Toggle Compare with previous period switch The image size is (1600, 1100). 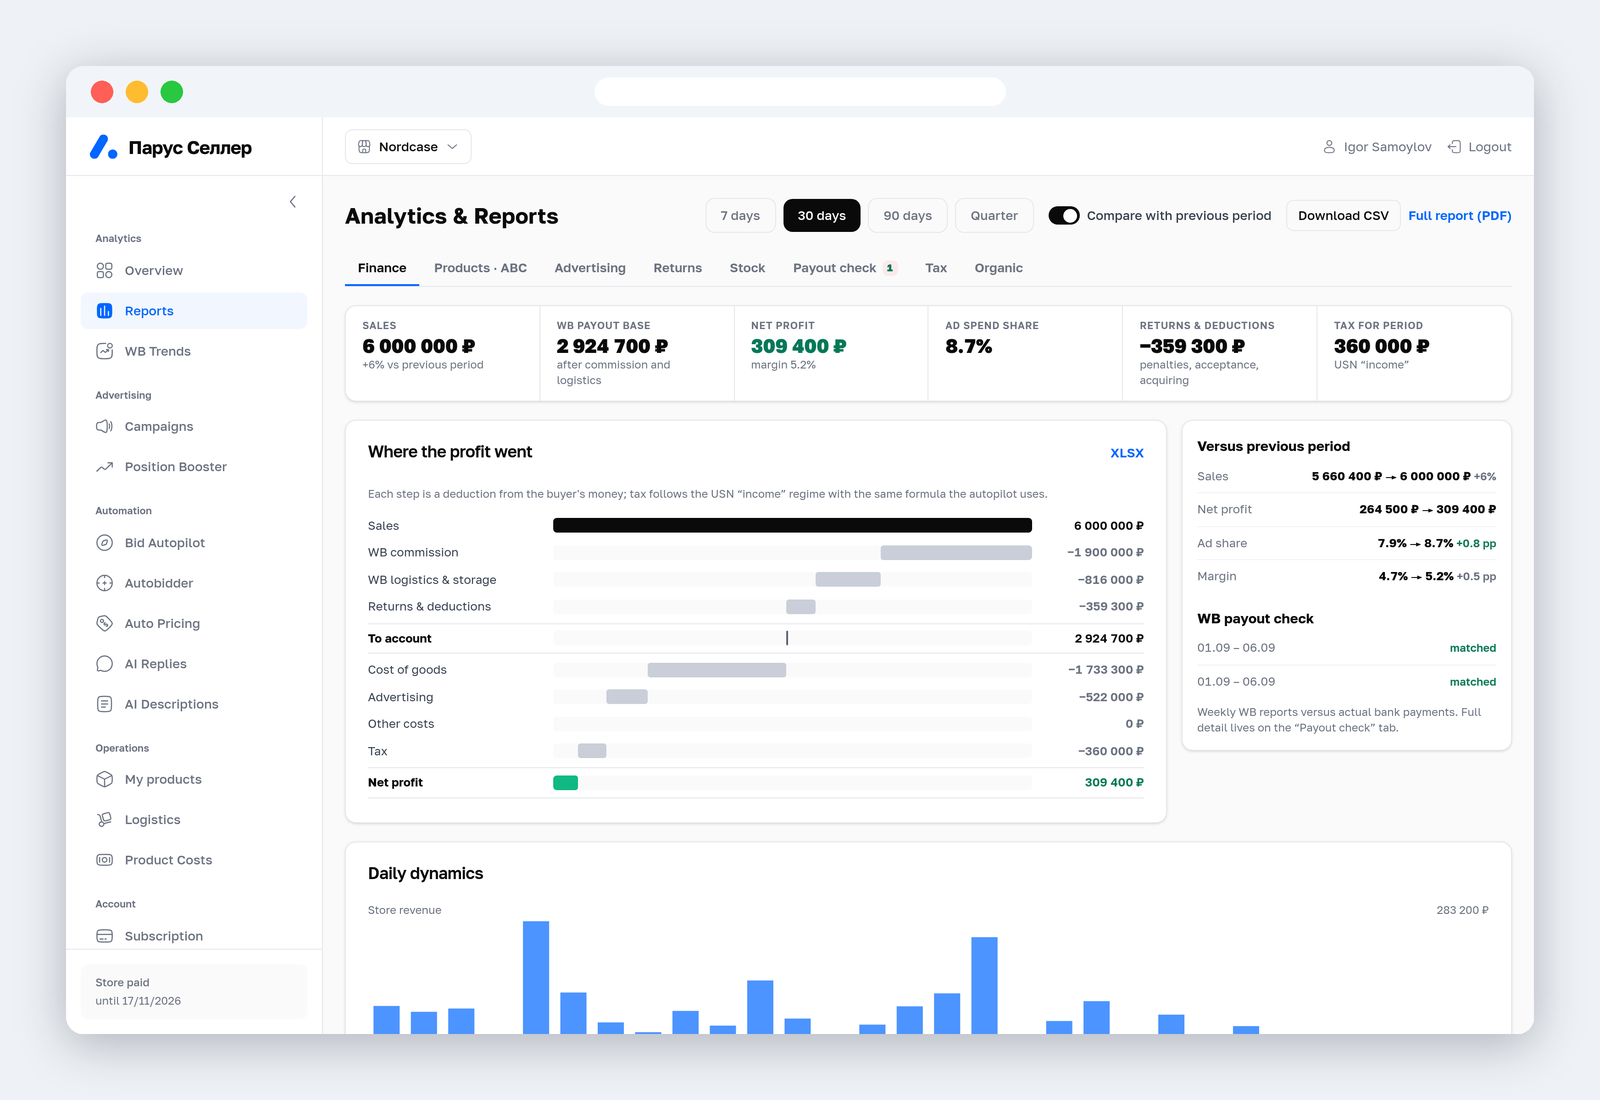click(1063, 216)
